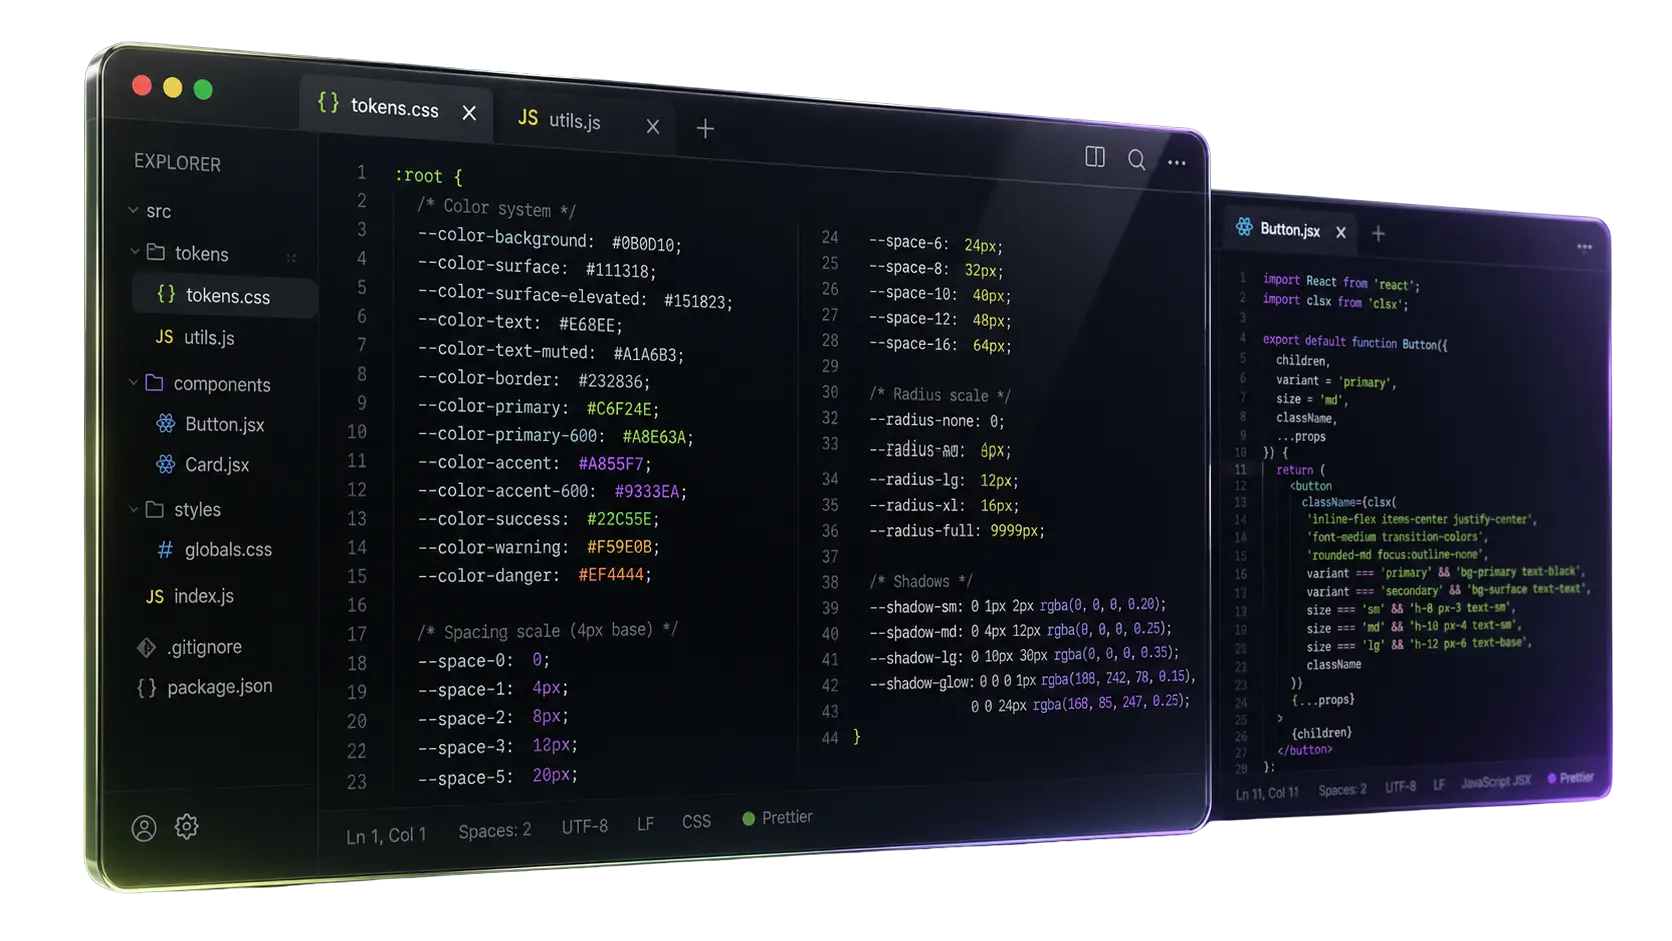Click the hash icon beside globals.css

coord(165,549)
